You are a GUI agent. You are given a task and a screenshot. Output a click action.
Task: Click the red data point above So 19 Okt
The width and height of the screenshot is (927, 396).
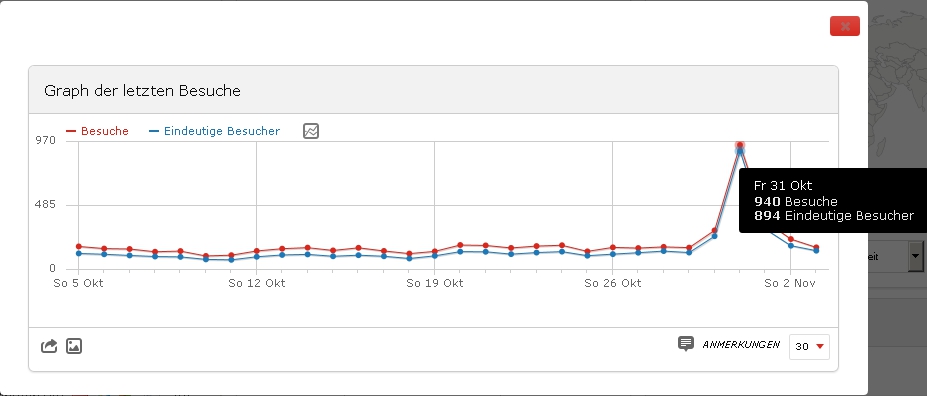(435, 251)
